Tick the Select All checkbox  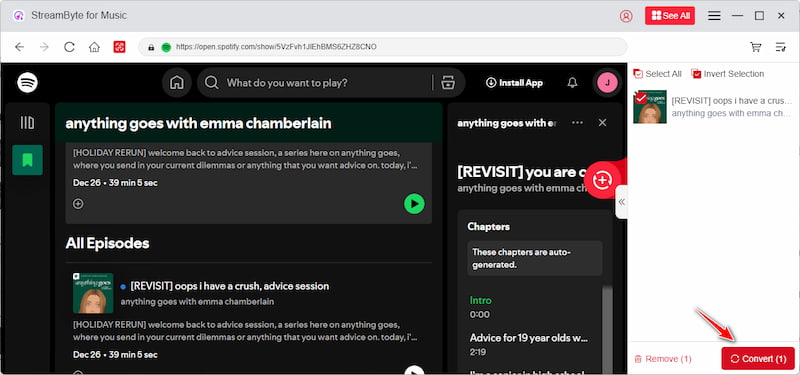pos(638,74)
